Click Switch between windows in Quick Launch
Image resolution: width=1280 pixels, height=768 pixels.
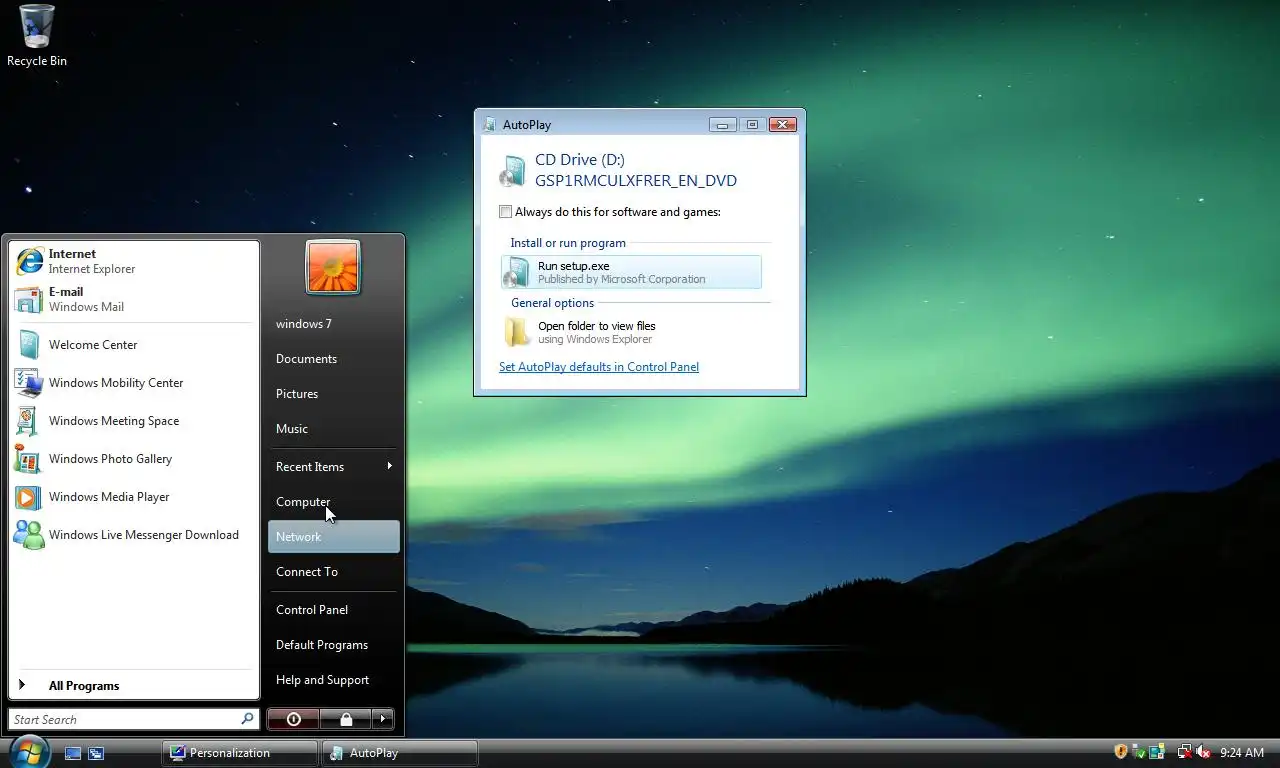(x=96, y=753)
